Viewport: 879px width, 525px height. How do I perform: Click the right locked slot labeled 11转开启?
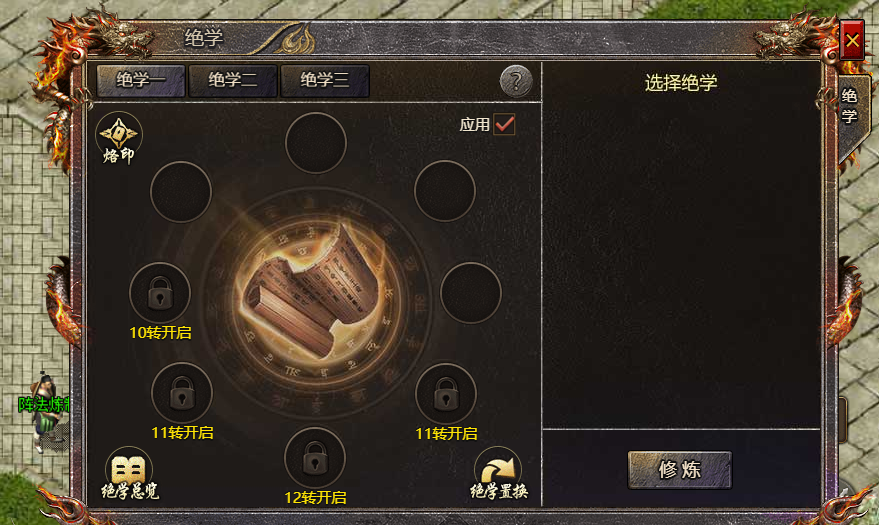tap(446, 394)
